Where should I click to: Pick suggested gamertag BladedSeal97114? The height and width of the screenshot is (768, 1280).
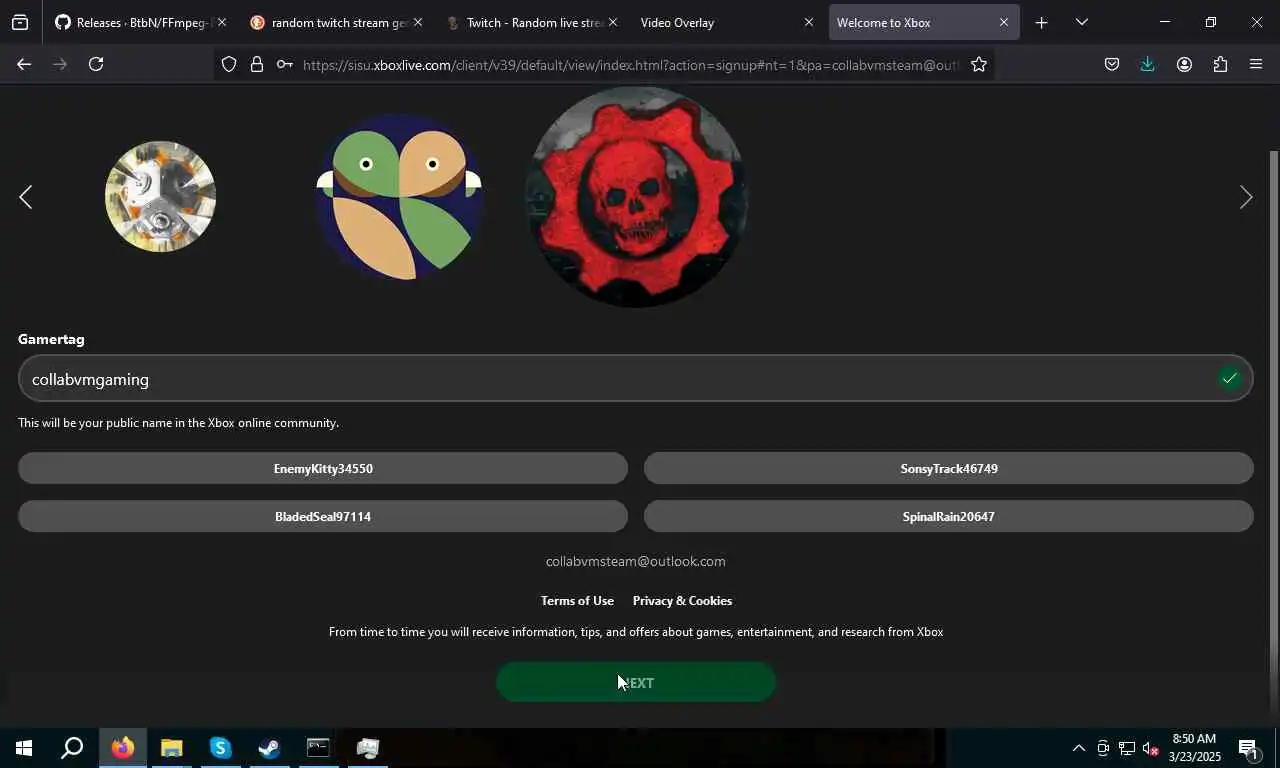[323, 516]
